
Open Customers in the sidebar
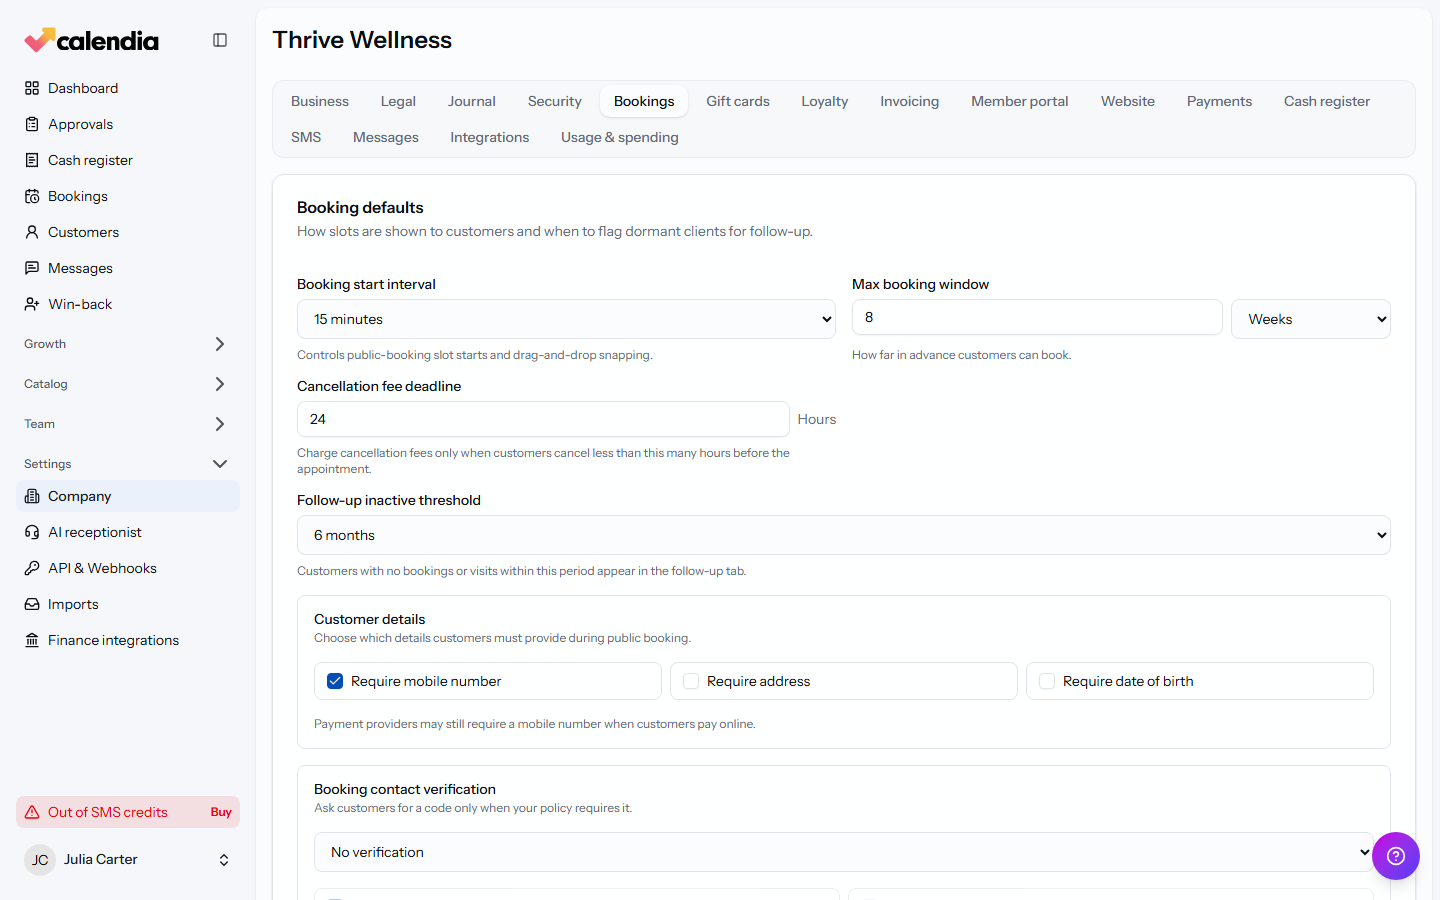point(128,232)
